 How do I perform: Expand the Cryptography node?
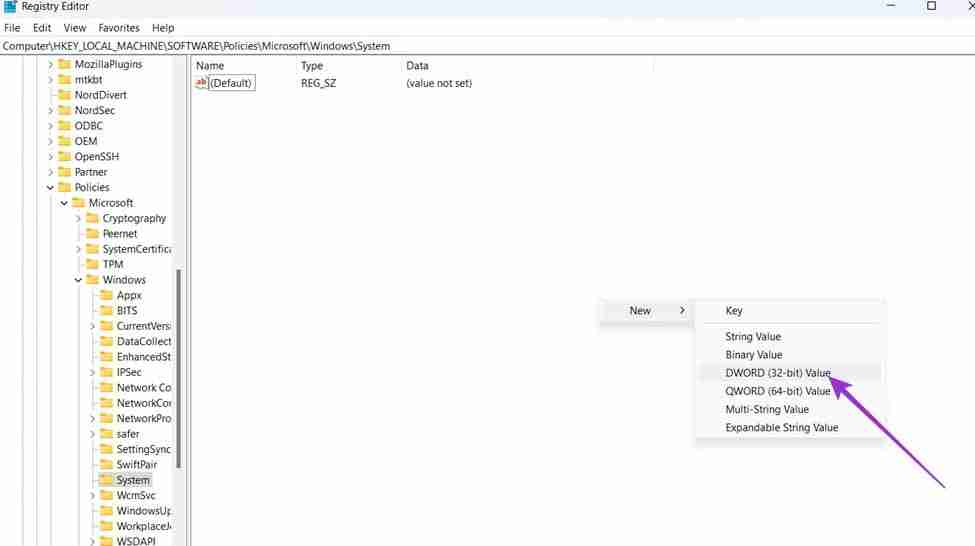click(78, 218)
